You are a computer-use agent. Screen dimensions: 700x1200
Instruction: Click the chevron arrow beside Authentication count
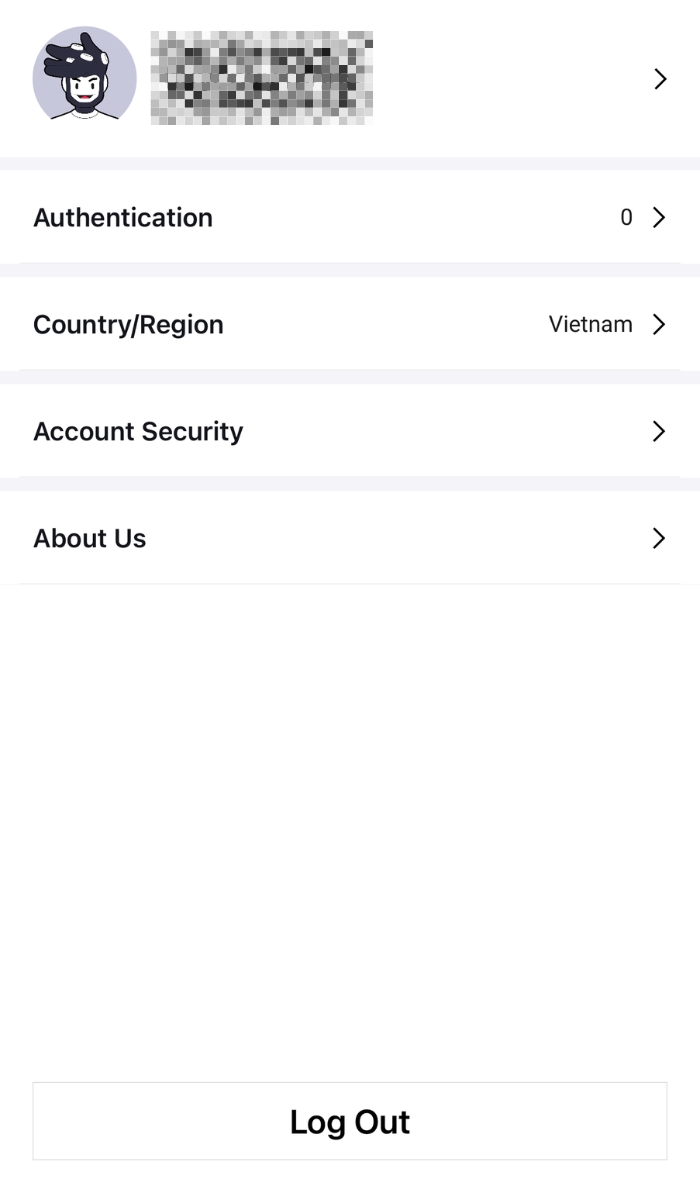pos(659,217)
